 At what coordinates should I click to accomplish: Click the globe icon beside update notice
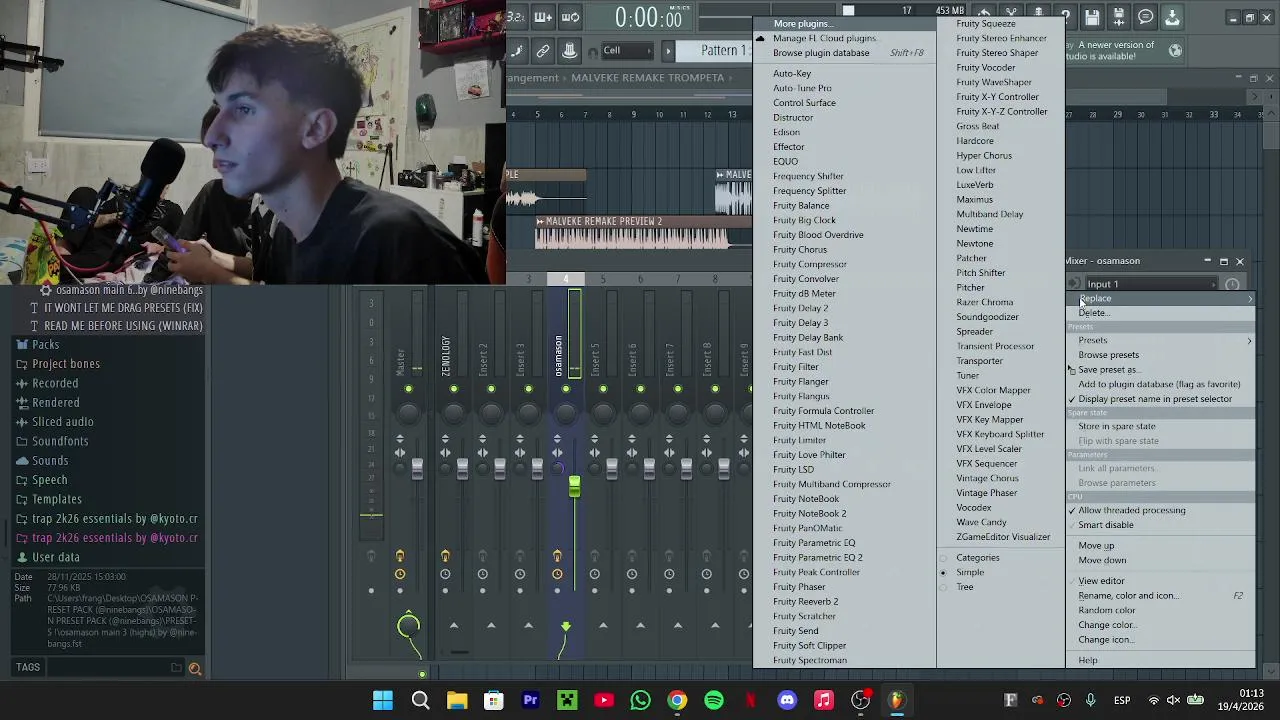(1176, 50)
